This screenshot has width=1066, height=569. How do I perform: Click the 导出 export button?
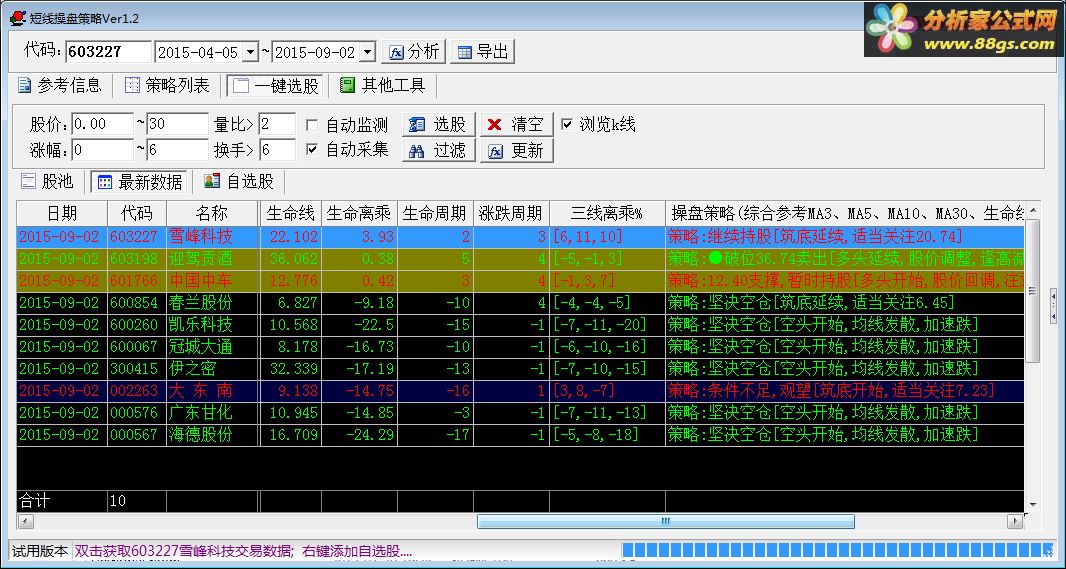tap(483, 52)
